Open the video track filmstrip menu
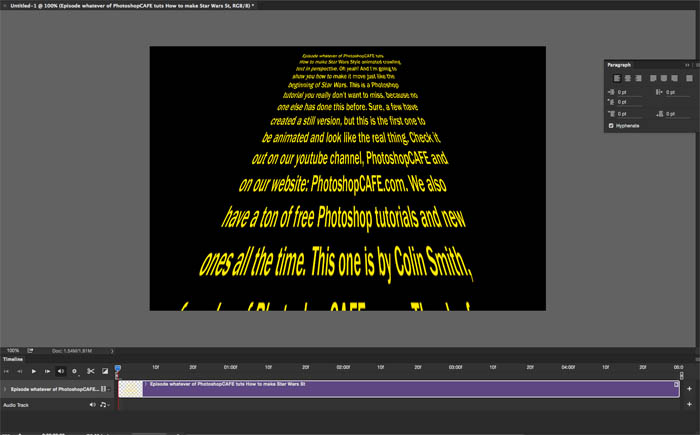The image size is (700, 435). click(106, 388)
